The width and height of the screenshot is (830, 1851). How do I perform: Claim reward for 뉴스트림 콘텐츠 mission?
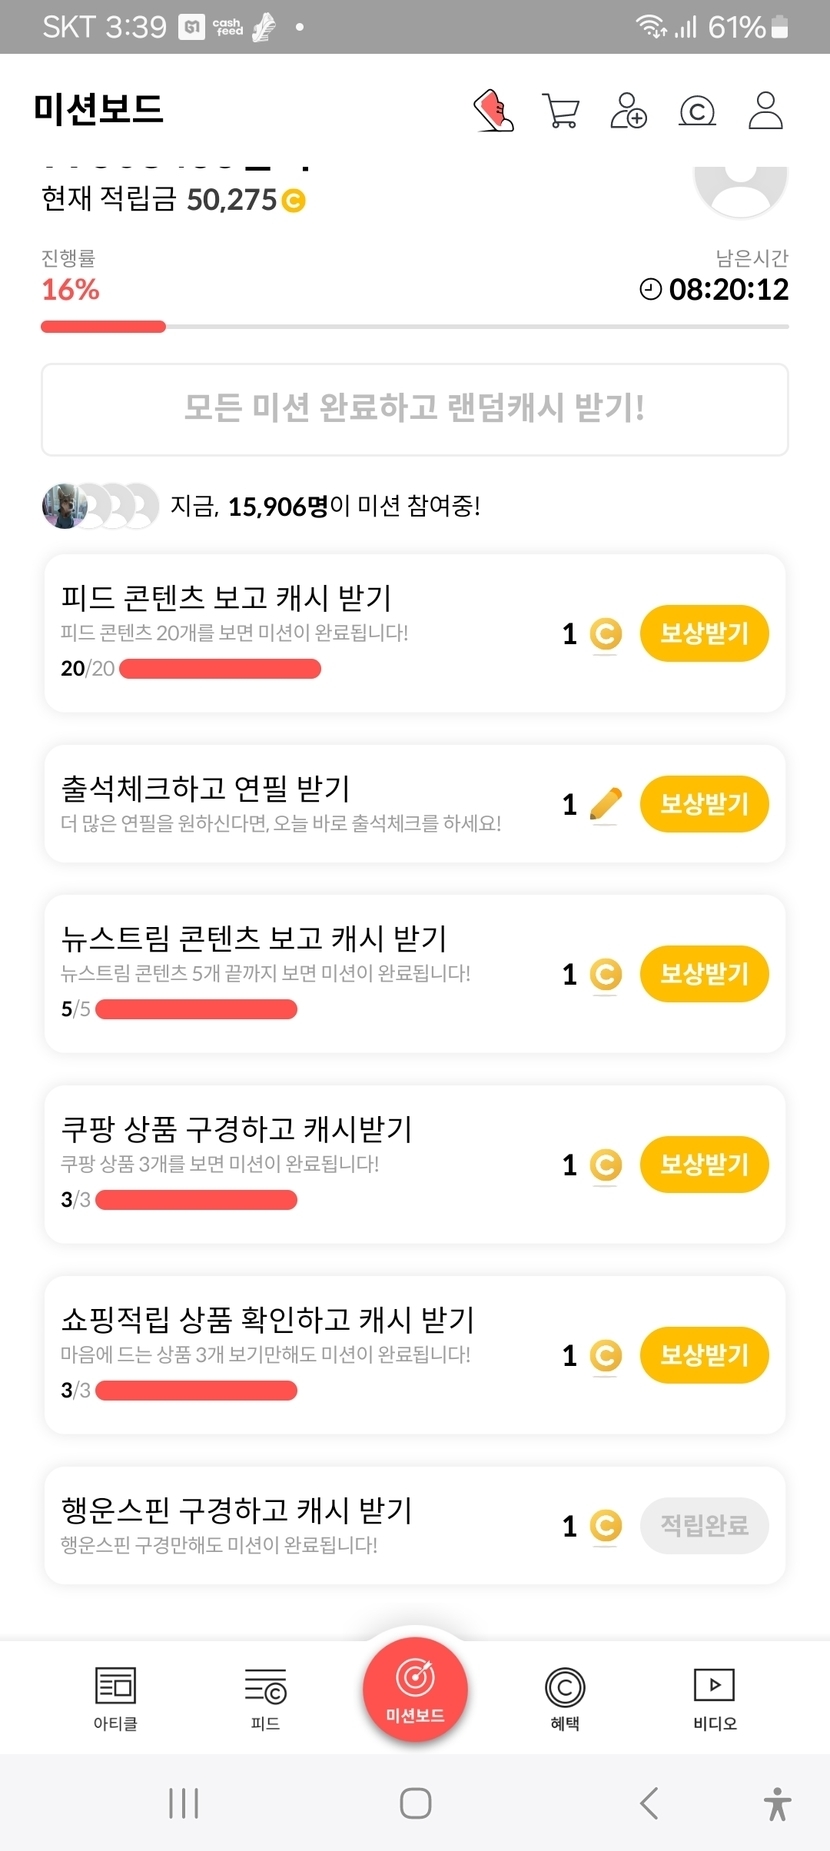[704, 974]
